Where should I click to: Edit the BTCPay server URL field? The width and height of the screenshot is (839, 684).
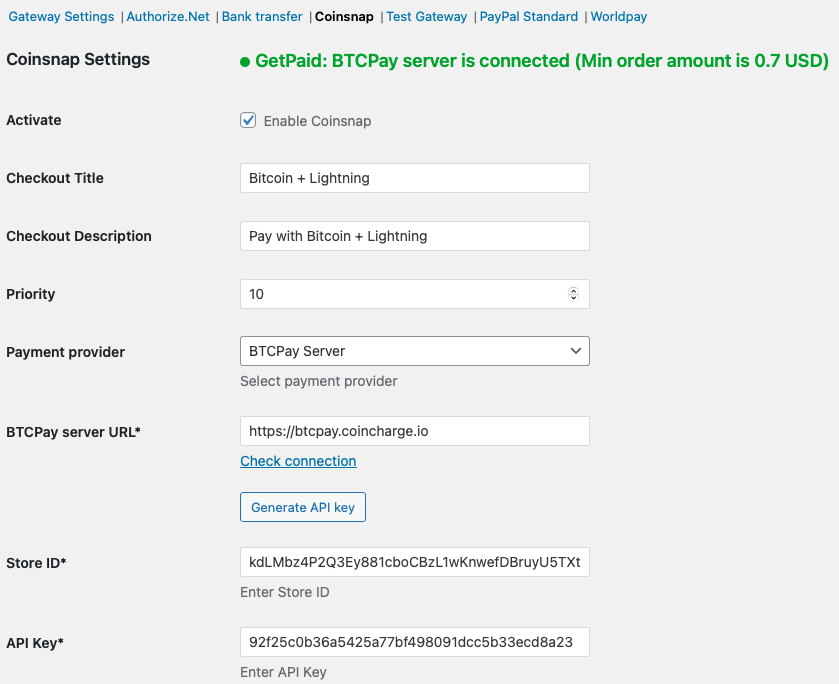pyautogui.click(x=414, y=431)
